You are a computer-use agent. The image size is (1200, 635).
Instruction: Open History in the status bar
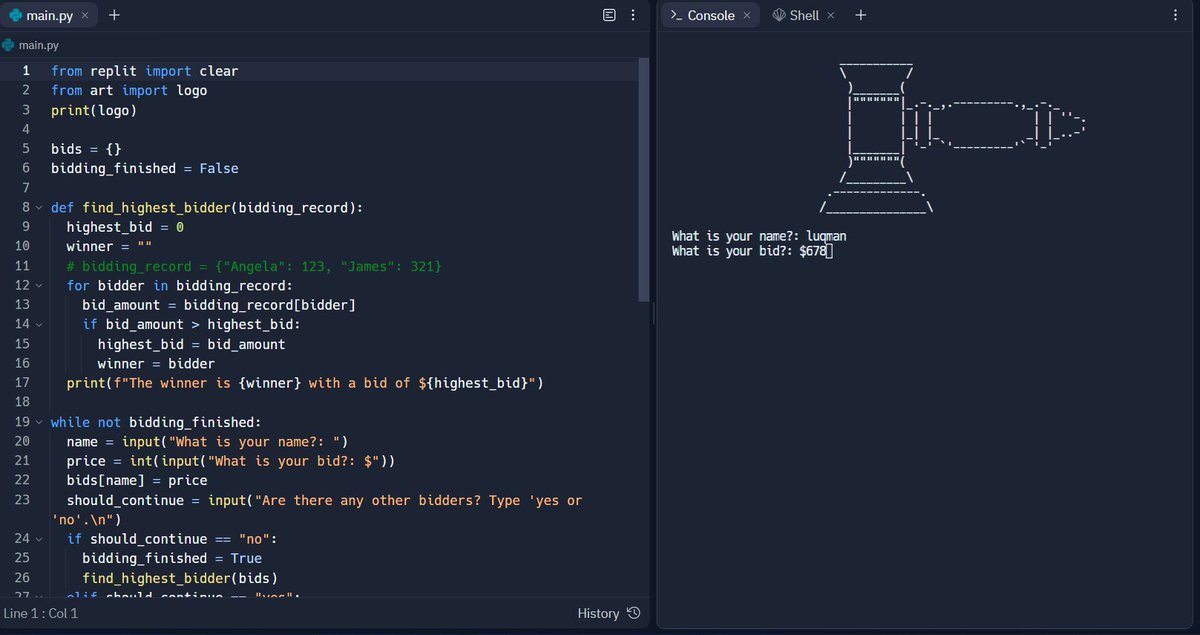click(609, 613)
